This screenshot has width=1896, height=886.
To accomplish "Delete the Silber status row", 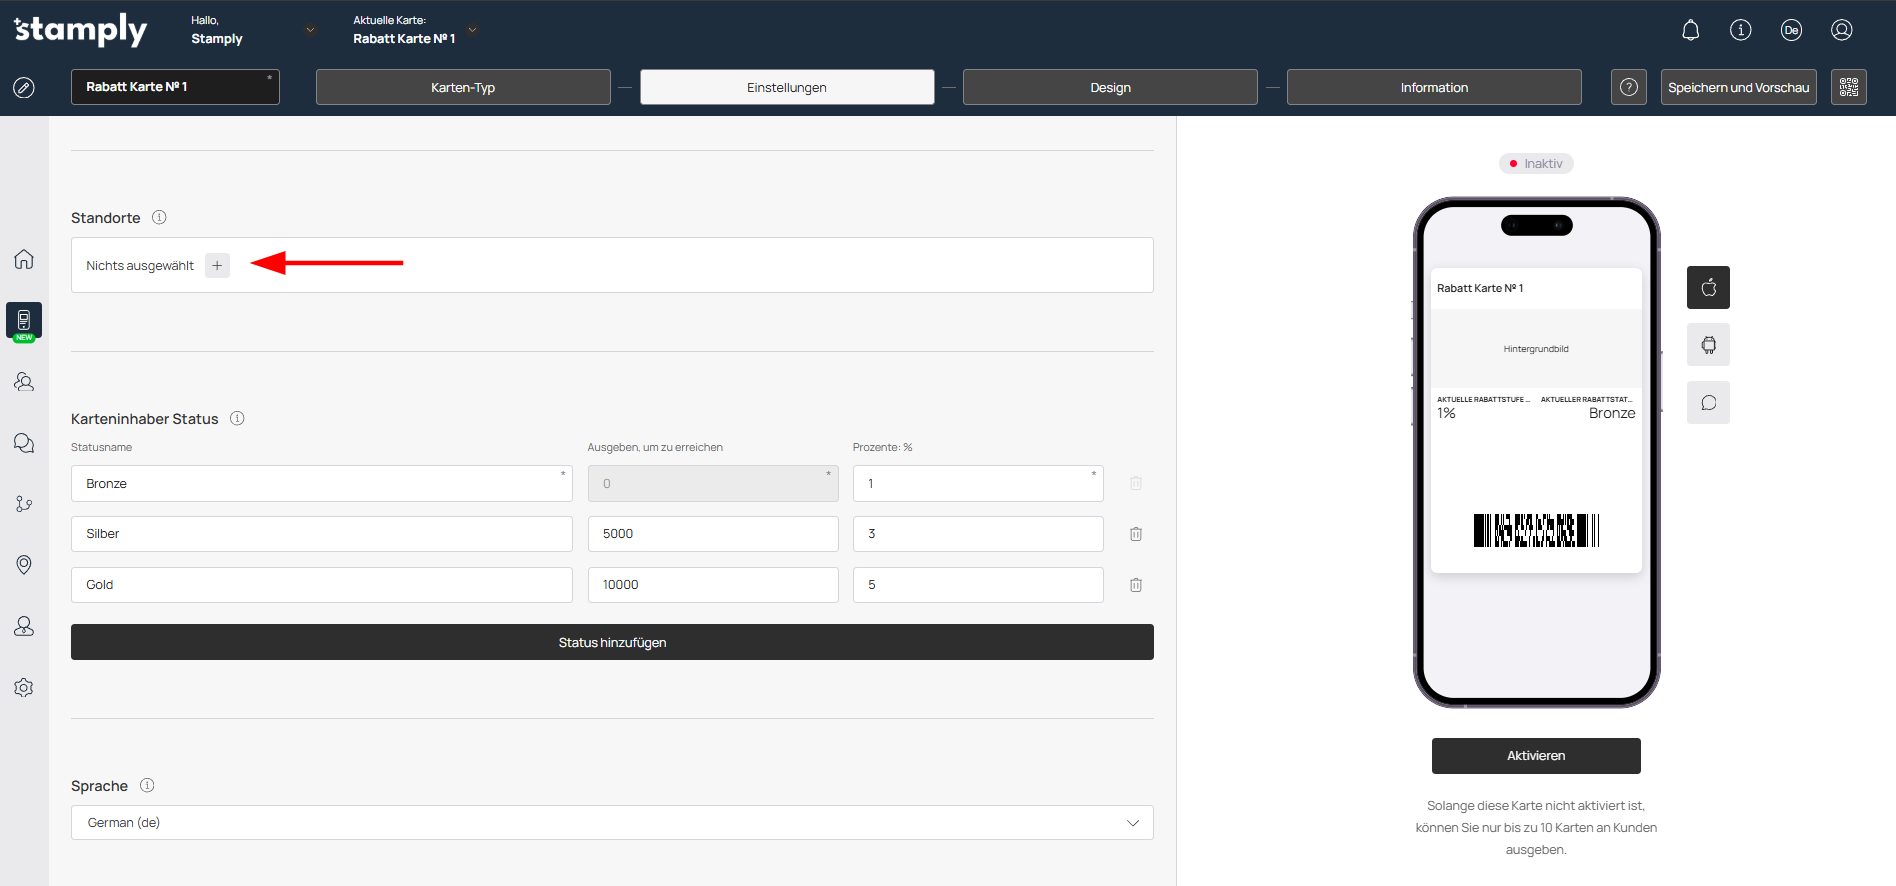I will 1136,534.
